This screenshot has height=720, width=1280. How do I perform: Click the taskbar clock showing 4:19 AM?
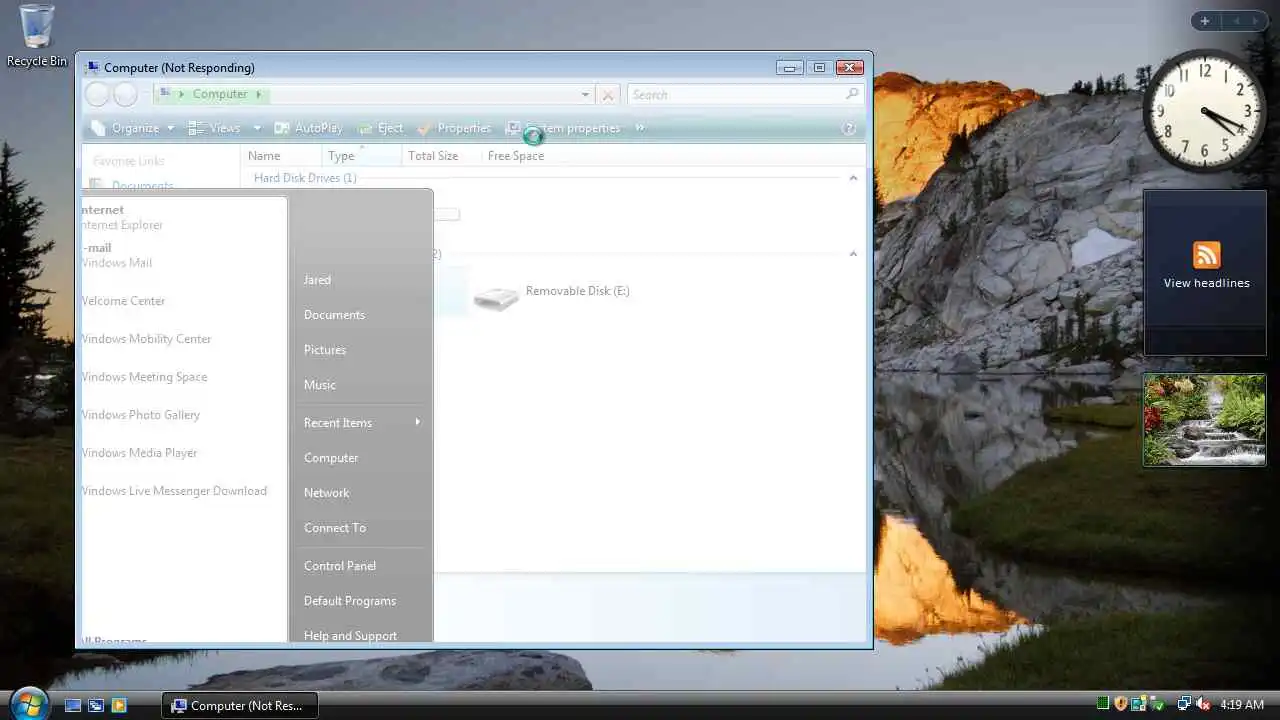(1242, 705)
